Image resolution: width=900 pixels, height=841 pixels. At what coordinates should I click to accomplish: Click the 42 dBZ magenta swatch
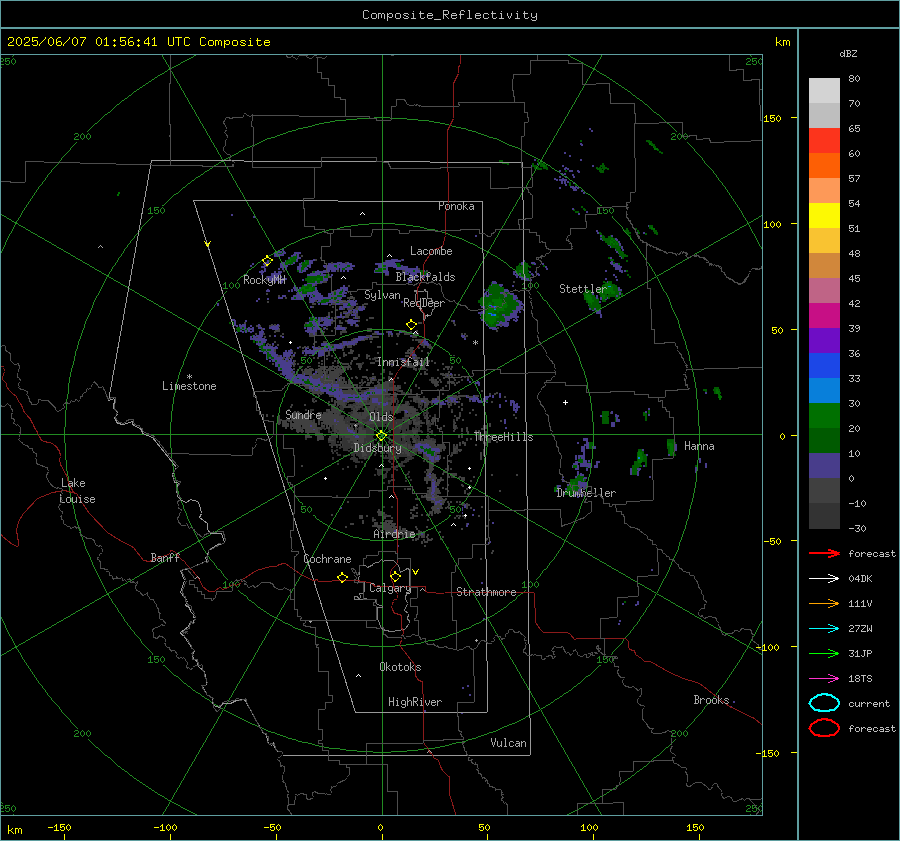pyautogui.click(x=824, y=316)
